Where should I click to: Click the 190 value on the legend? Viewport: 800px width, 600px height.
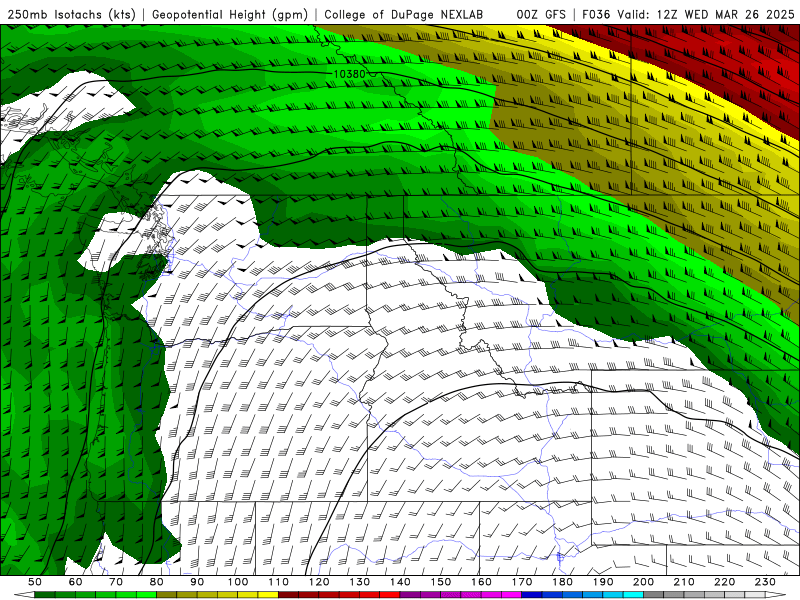coord(603,582)
